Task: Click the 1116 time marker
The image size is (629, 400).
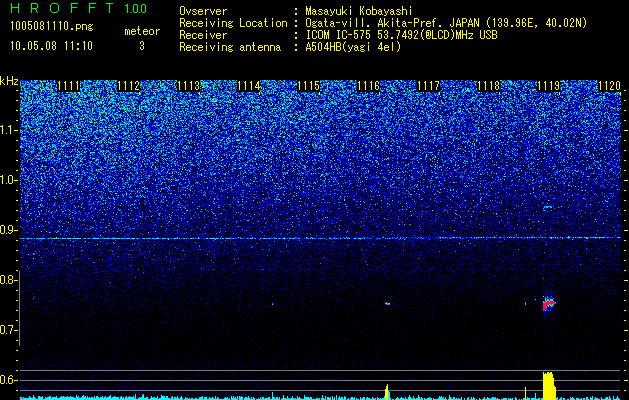Action: 368,86
